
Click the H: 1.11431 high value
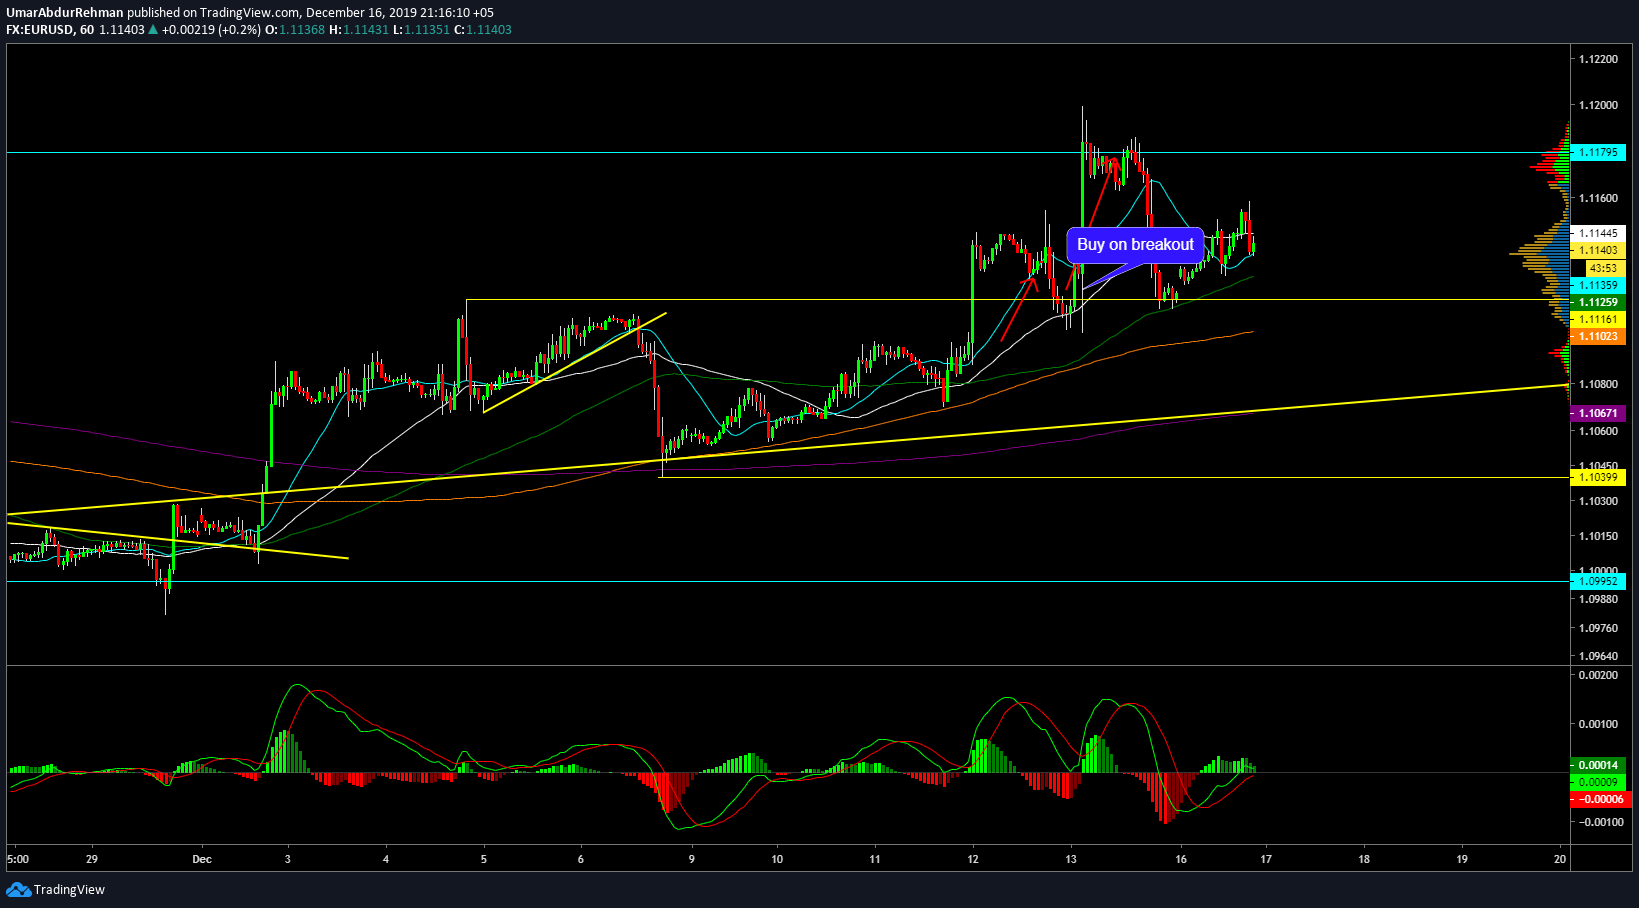tap(359, 30)
